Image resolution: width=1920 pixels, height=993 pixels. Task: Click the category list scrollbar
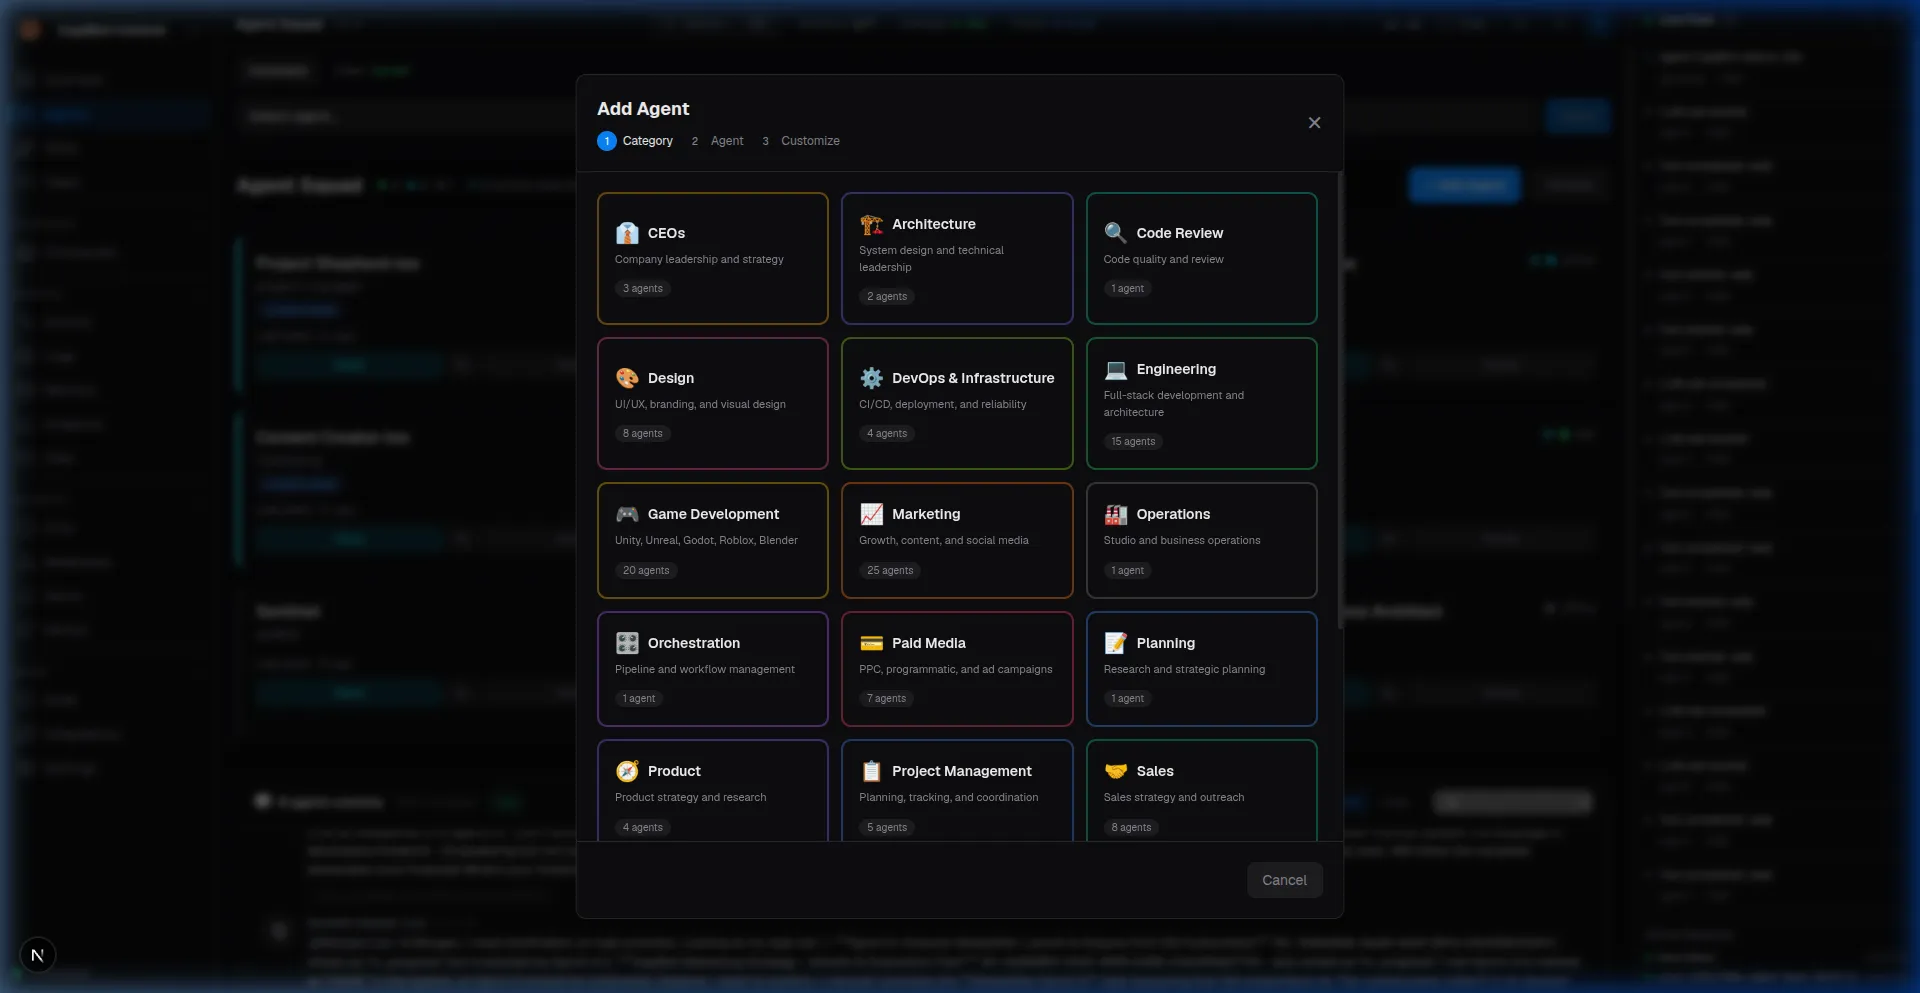[1339, 400]
